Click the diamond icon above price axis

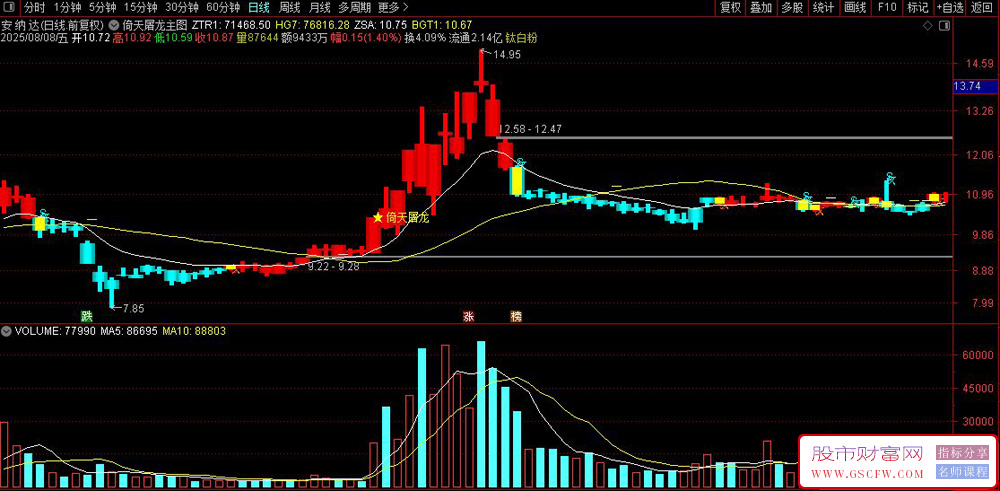[x=927, y=26]
